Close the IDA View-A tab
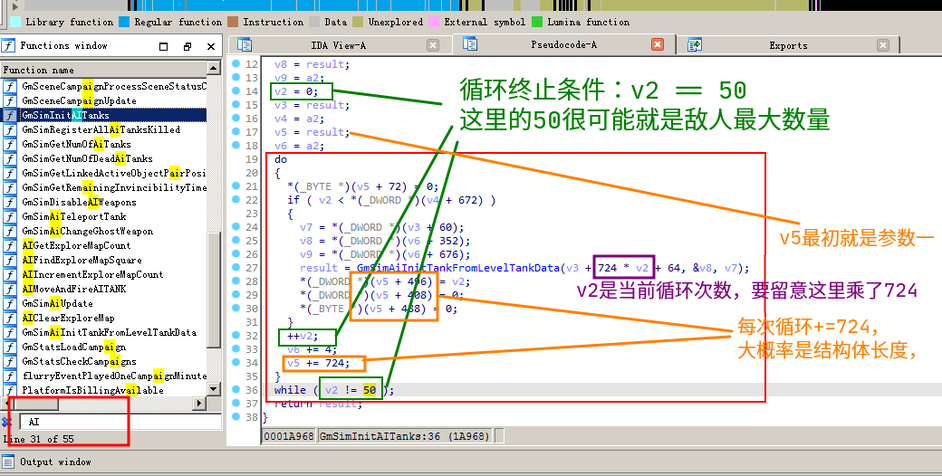The height and width of the screenshot is (476, 942). coord(433,45)
